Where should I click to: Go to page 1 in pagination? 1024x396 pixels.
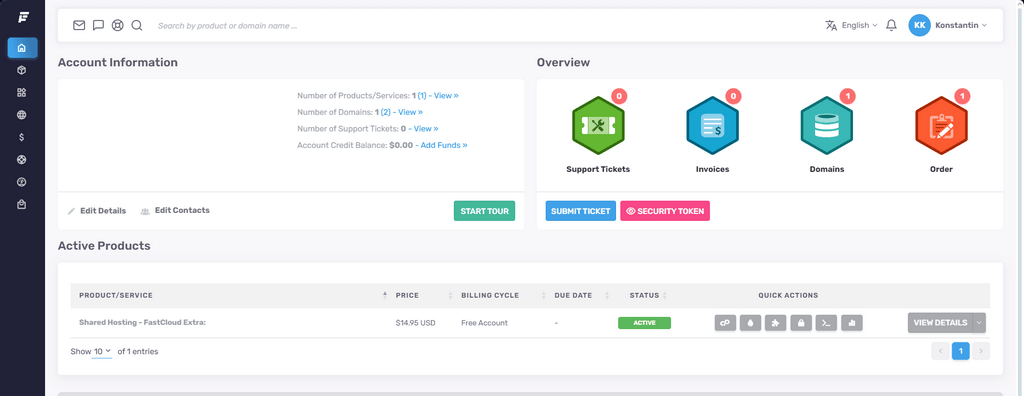(x=960, y=352)
